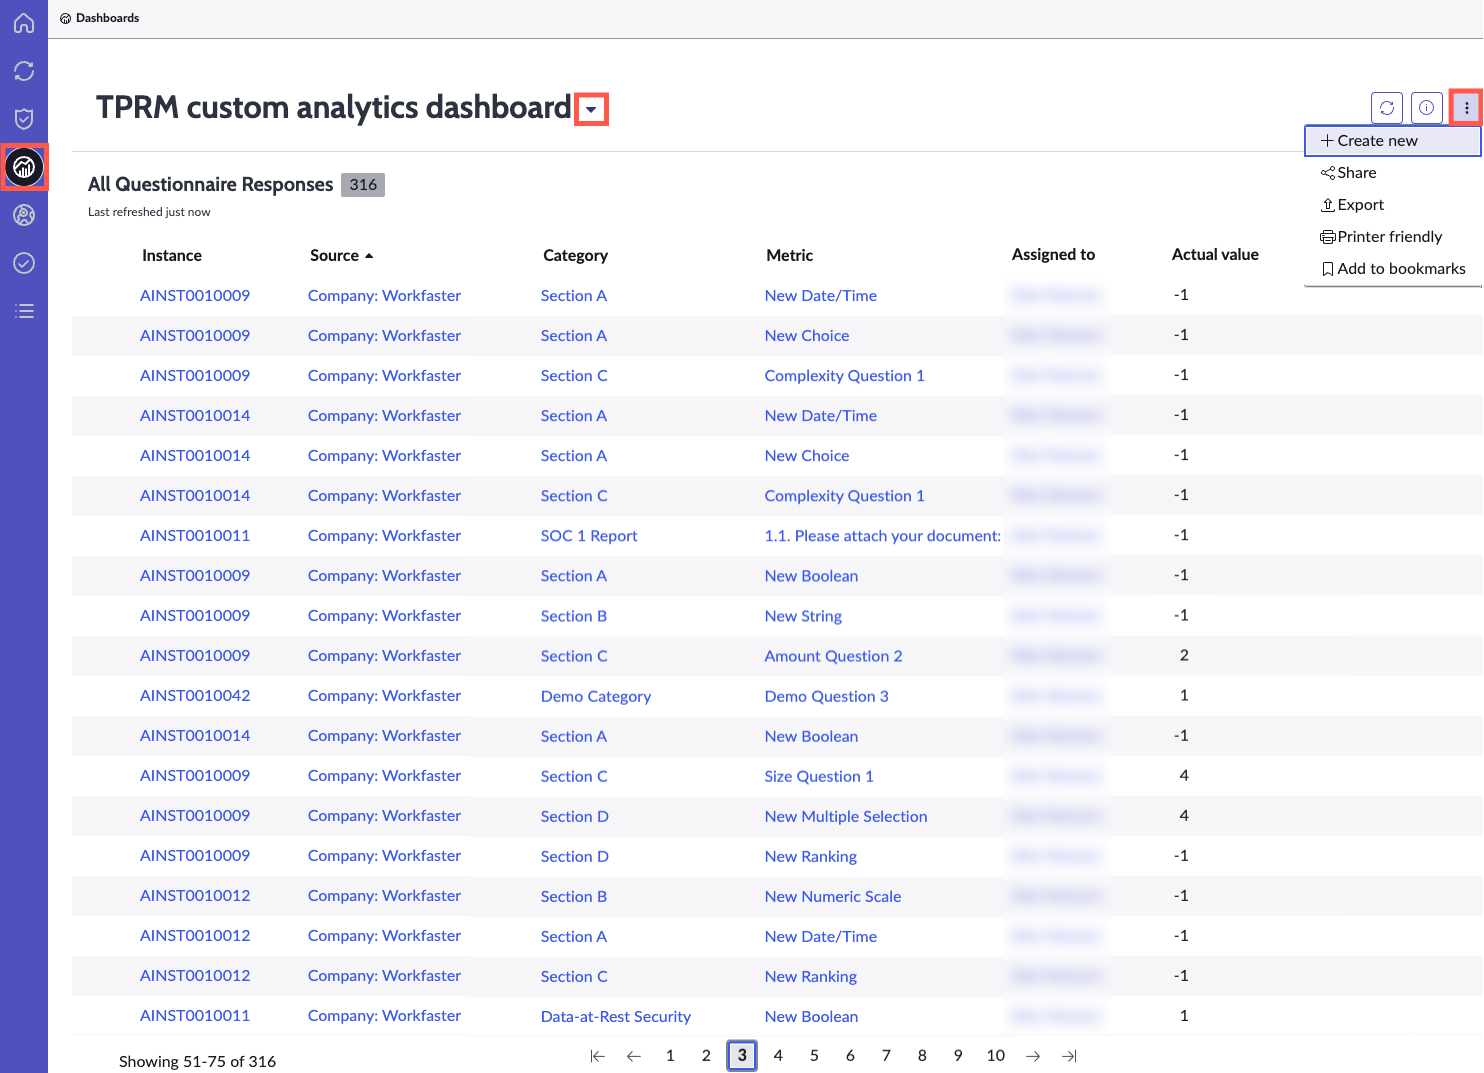Open the shield checkmark sidebar icon

[x=24, y=119]
